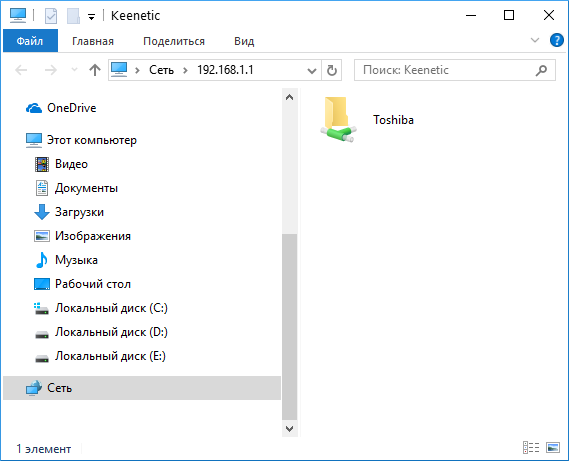The width and height of the screenshot is (569, 461).
Task: Click the refresh button beside address bar
Action: (332, 70)
